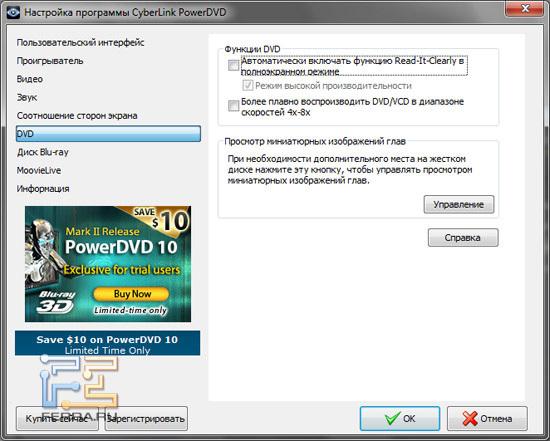This screenshot has height=441, width=550.
Task: Click the Зарегистрировать button
Action: point(146,419)
